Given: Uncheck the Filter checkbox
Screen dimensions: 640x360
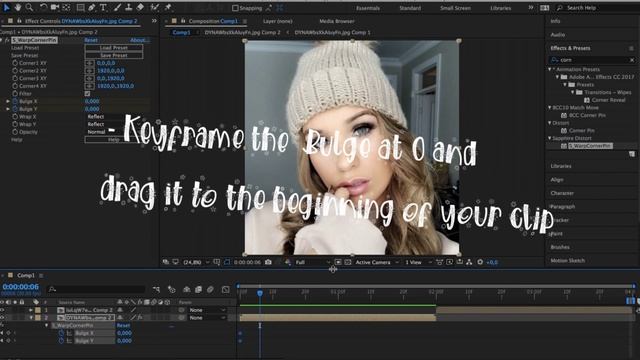Looking at the screenshot, I should [87, 93].
